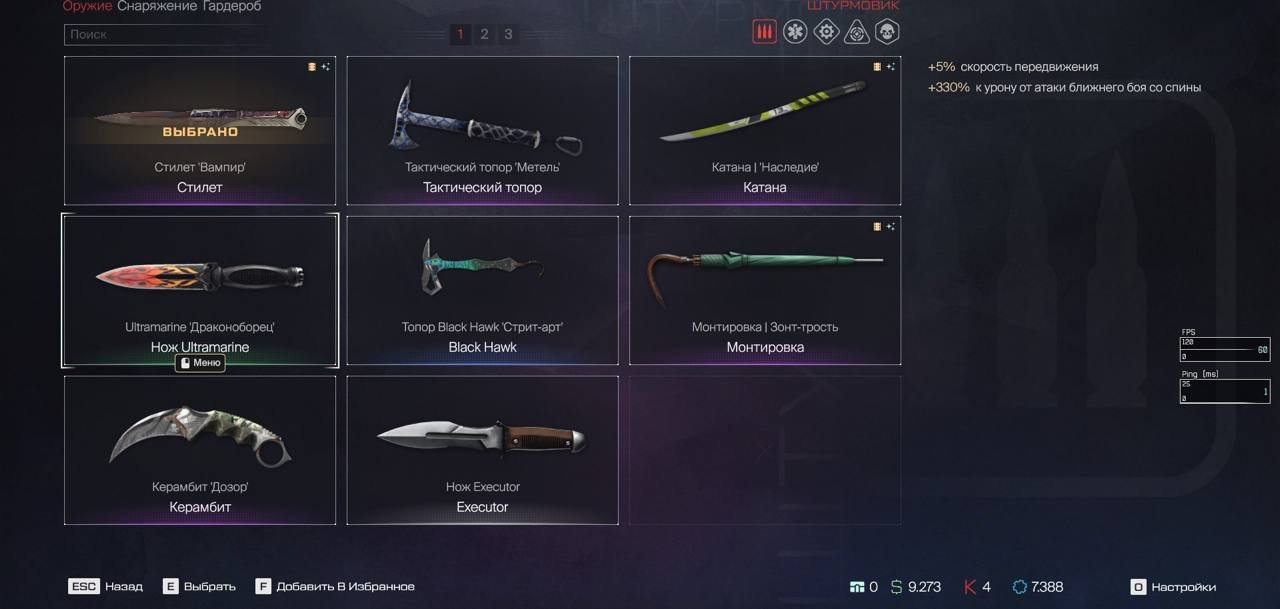Switch to the Medic class icon

click(795, 32)
